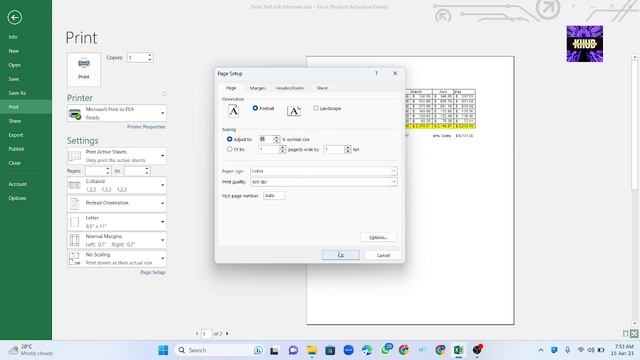Expand Normal Margins dropdown
This screenshot has height=360, width=640.
pos(117,240)
